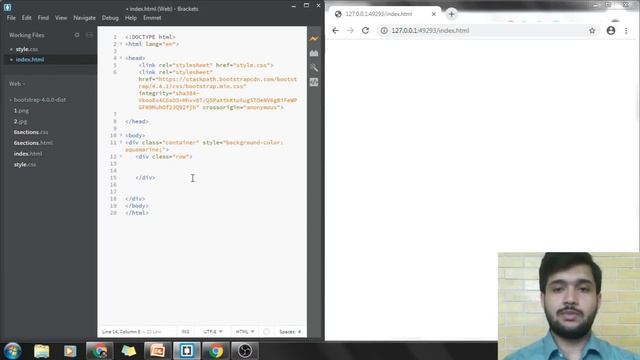Click the third icon in Brackets right toolbar

pyautogui.click(x=314, y=68)
